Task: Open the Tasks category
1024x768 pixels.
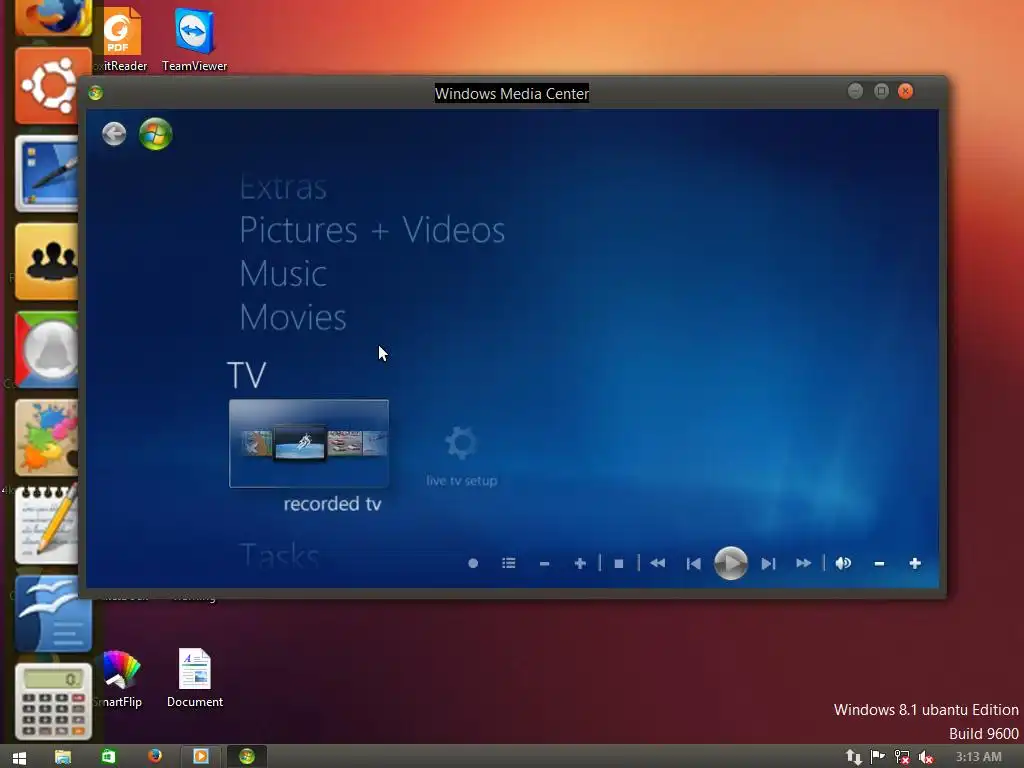Action: coord(280,555)
